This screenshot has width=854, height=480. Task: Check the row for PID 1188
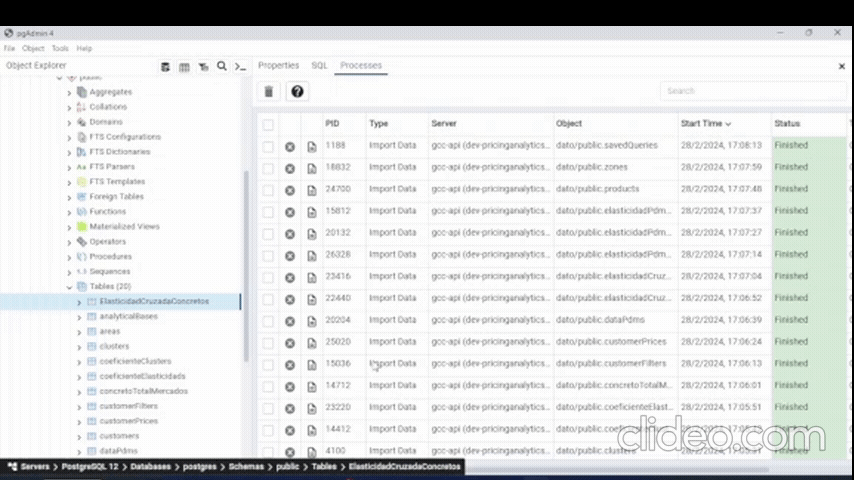268,147
